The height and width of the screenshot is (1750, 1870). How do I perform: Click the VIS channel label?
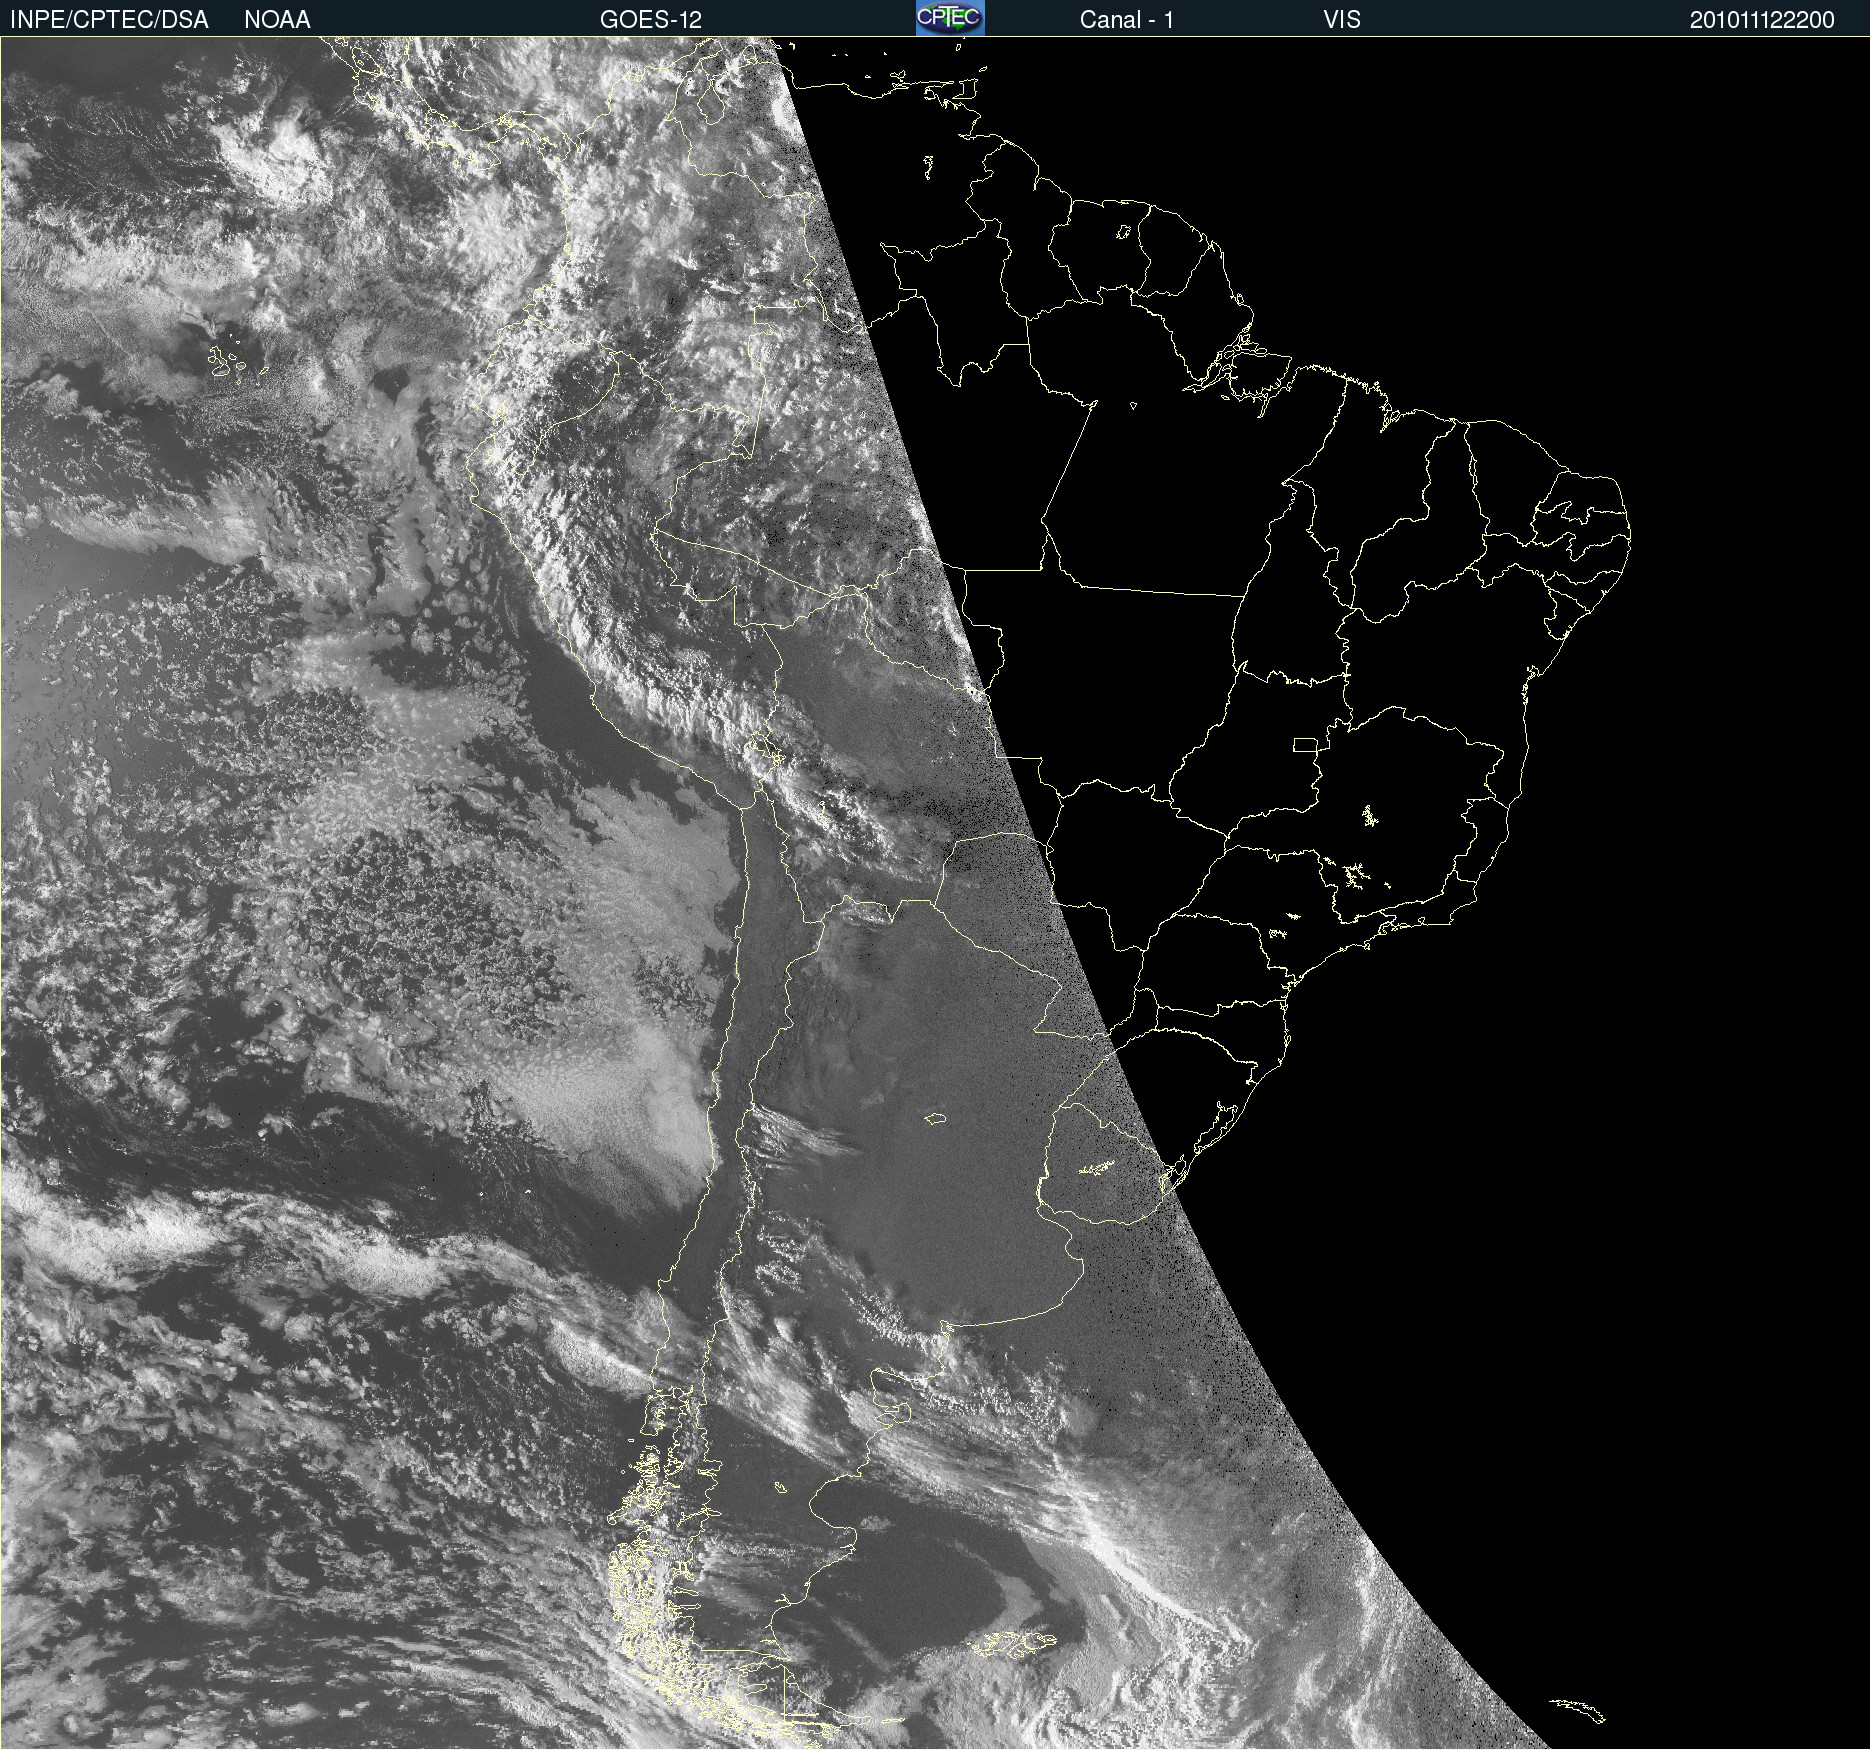pyautogui.click(x=1342, y=20)
